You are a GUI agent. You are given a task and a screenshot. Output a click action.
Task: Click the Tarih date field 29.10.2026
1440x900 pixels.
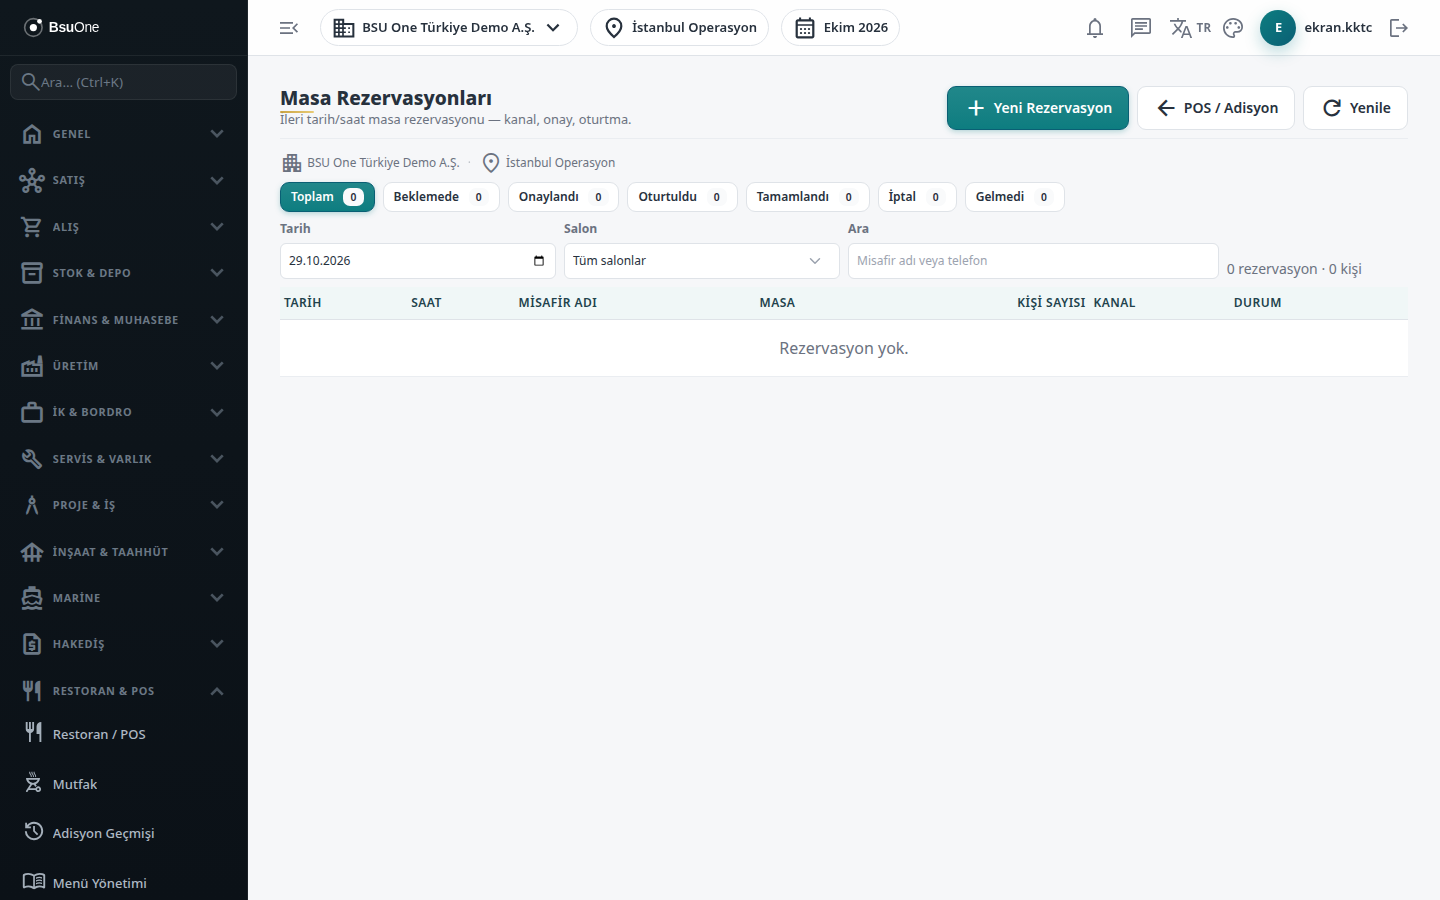coord(418,261)
